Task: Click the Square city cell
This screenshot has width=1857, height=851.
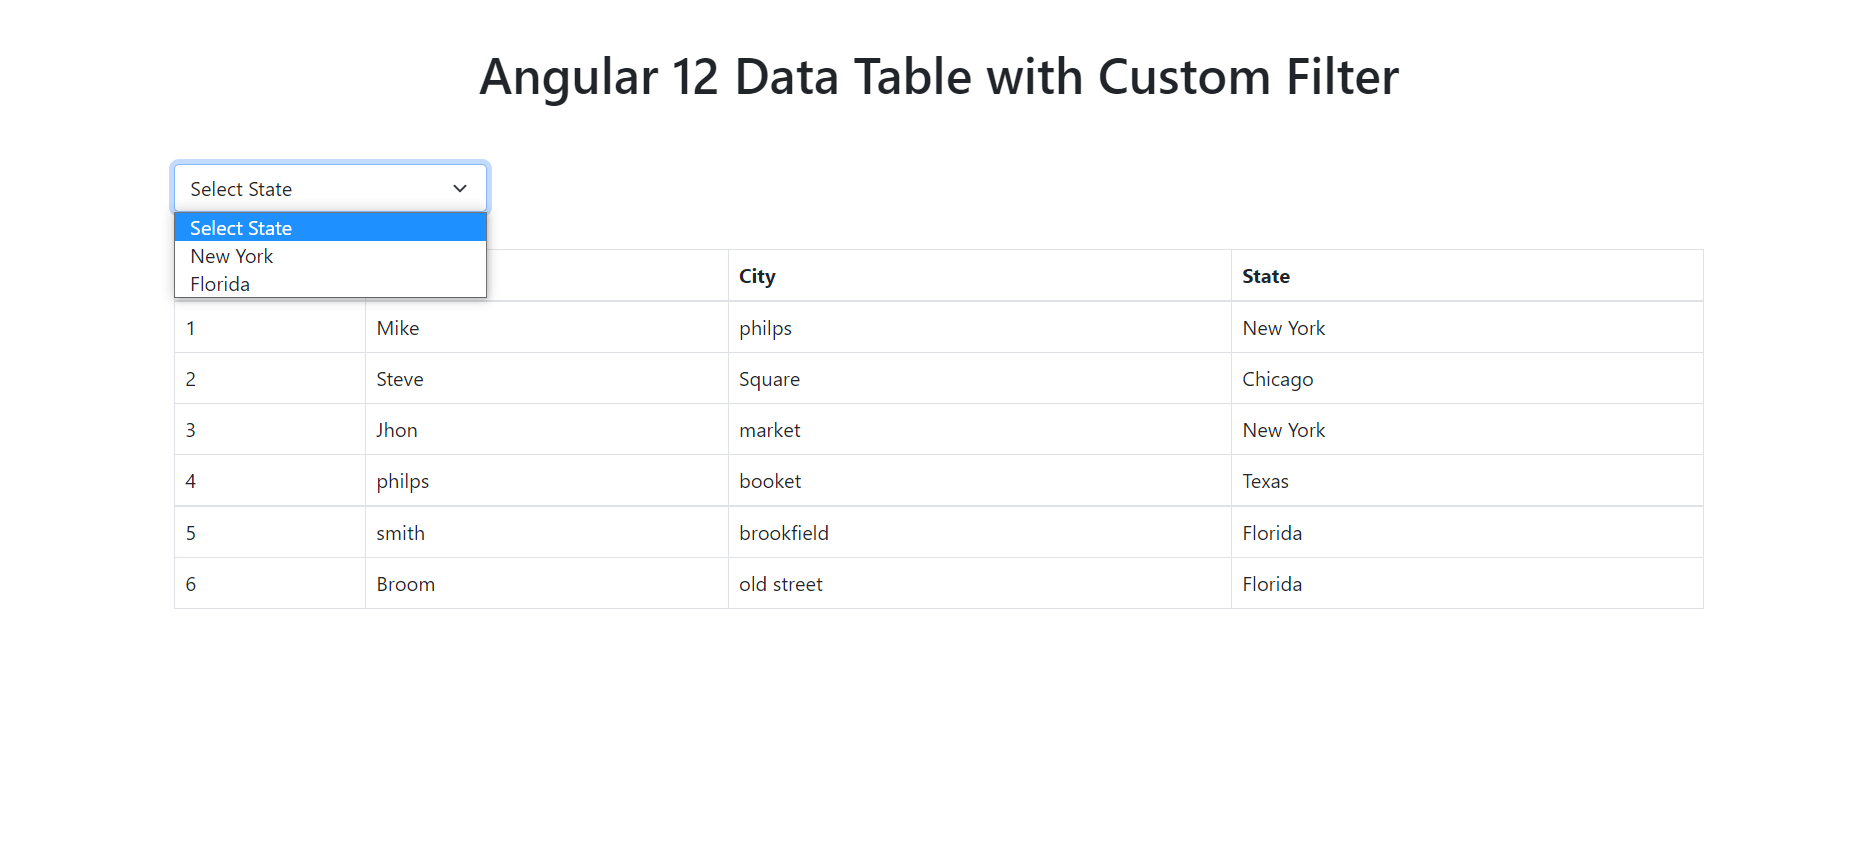Action: (769, 379)
